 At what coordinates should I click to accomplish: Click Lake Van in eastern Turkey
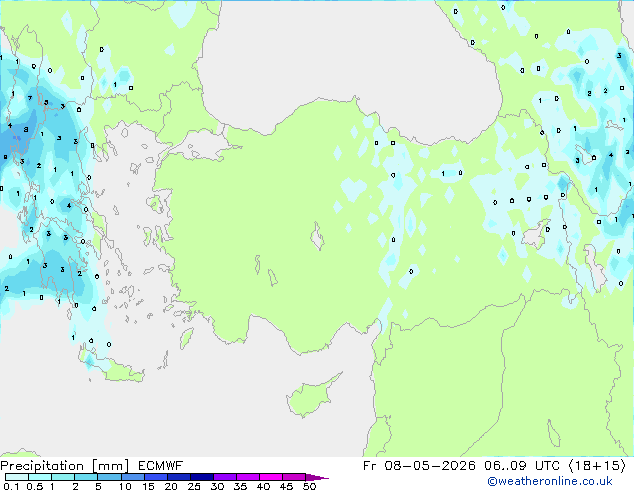point(535,234)
